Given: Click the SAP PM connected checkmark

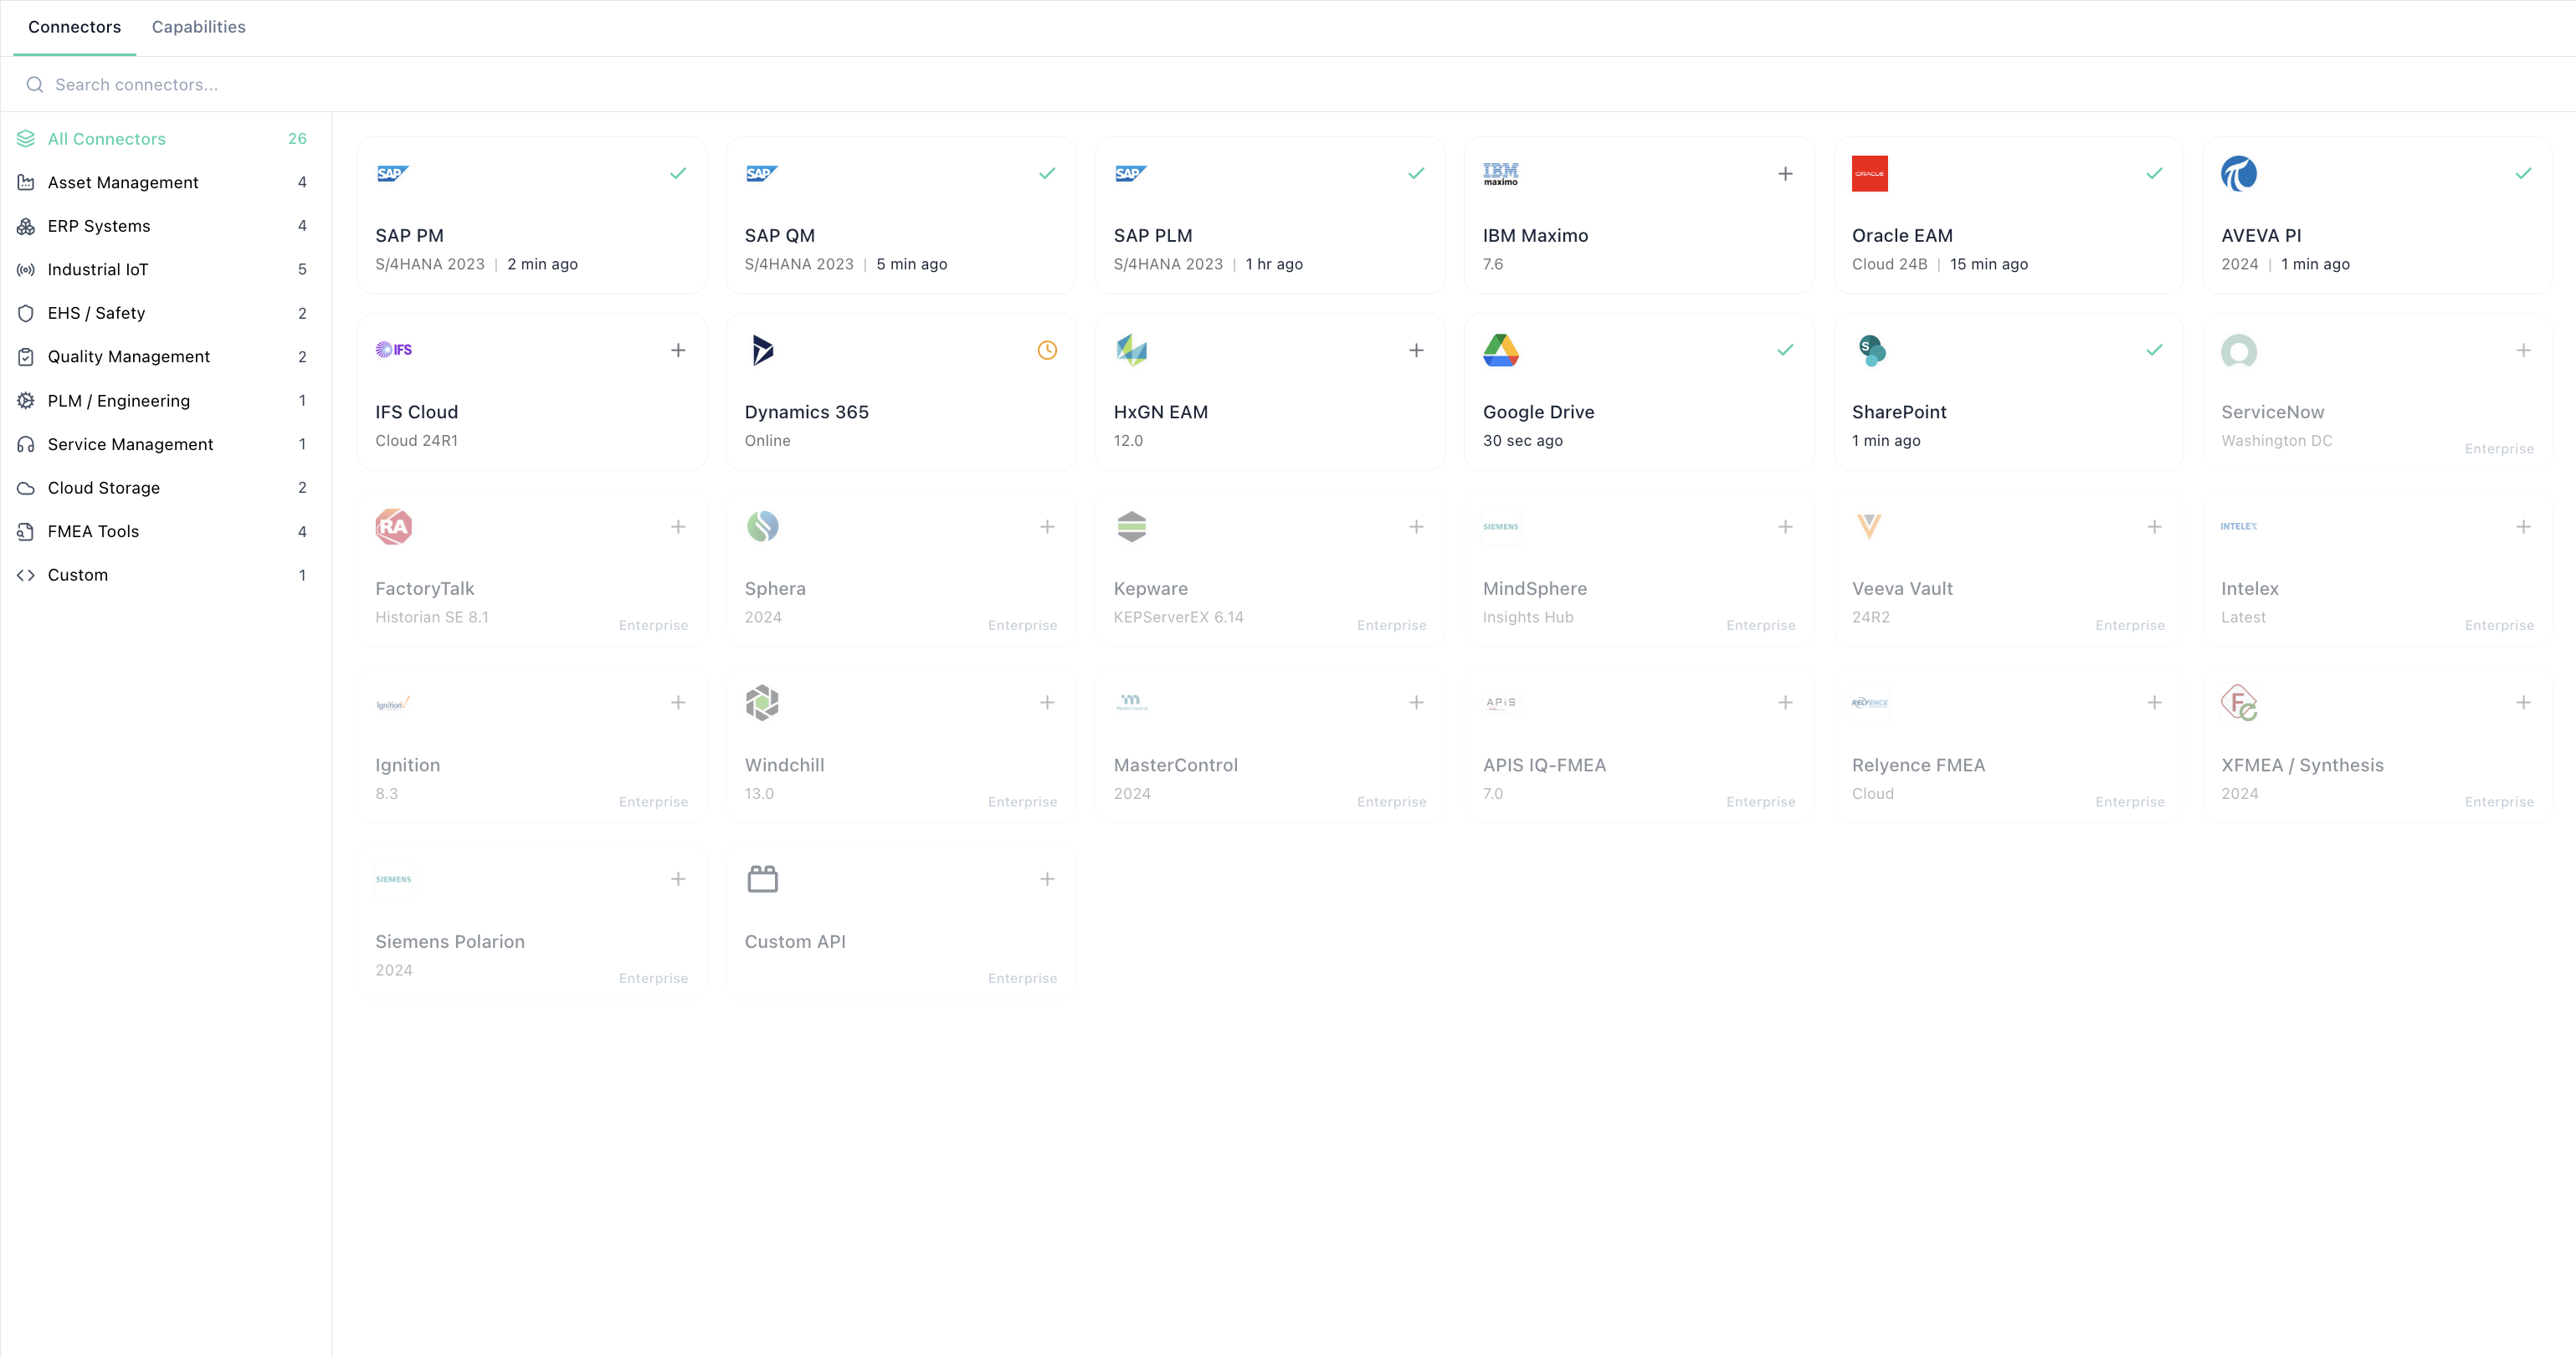Looking at the screenshot, I should pyautogui.click(x=678, y=174).
